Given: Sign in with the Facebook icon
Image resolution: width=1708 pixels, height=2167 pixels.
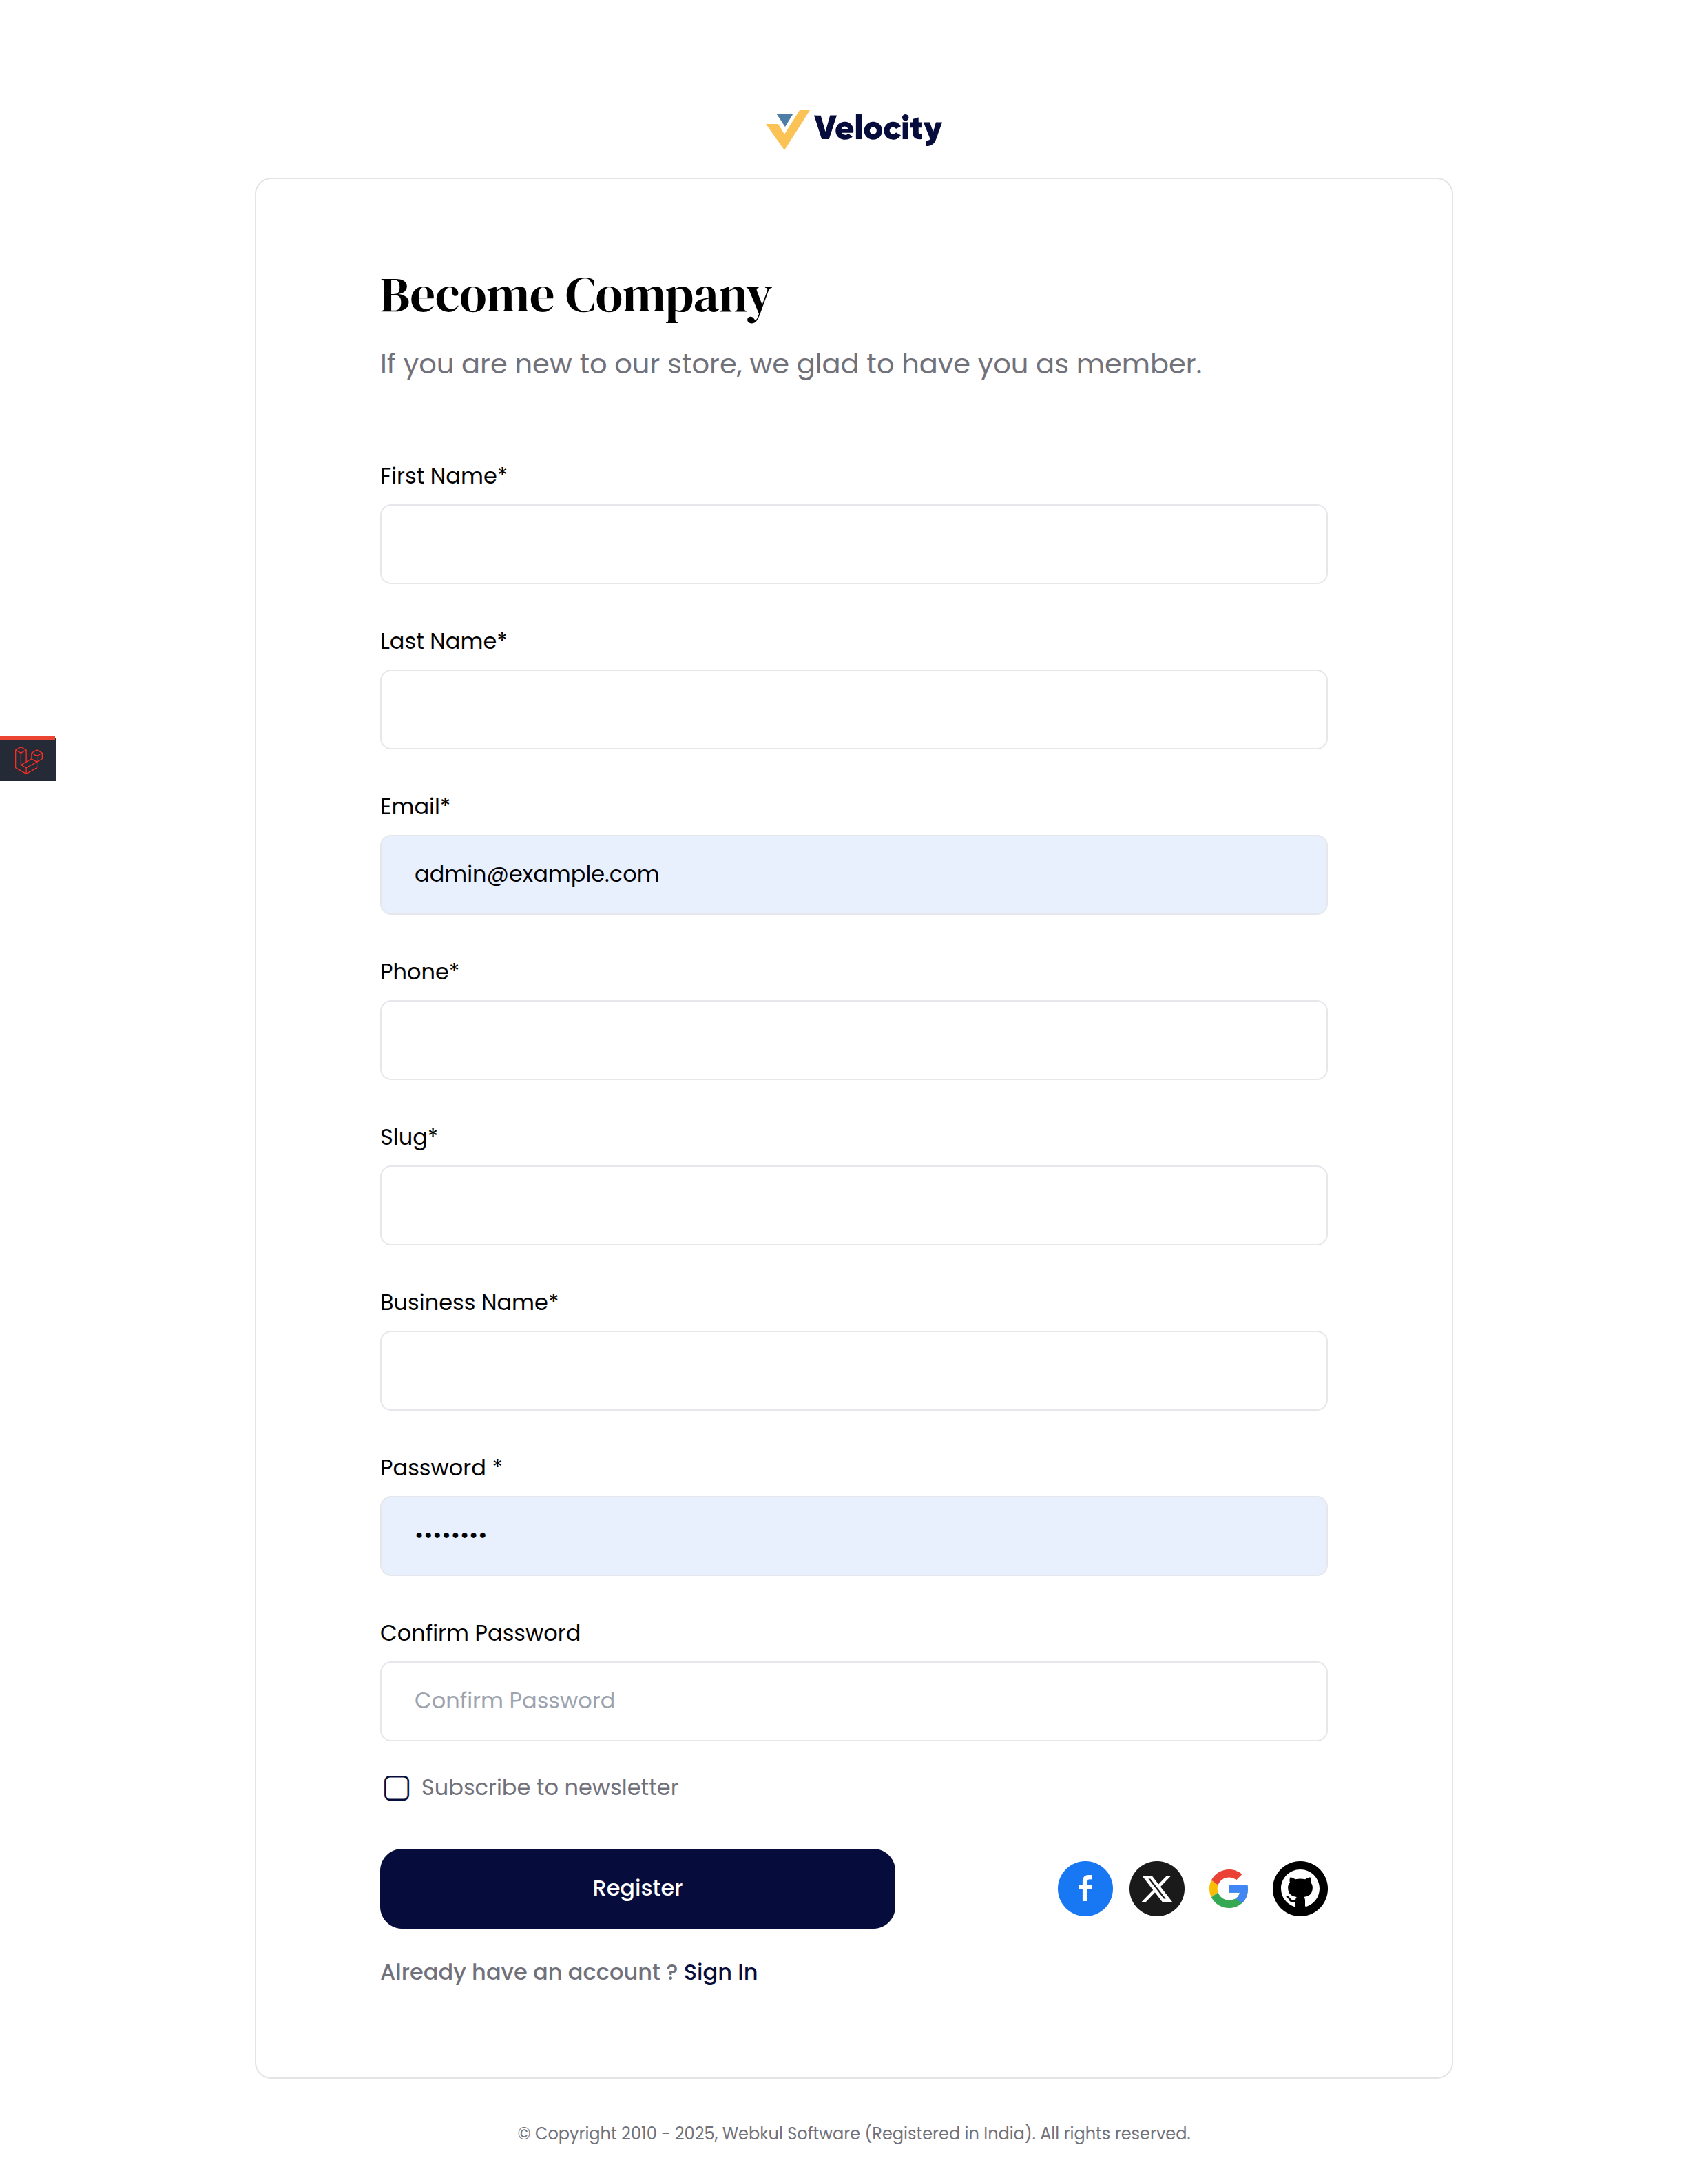Looking at the screenshot, I should pyautogui.click(x=1085, y=1888).
